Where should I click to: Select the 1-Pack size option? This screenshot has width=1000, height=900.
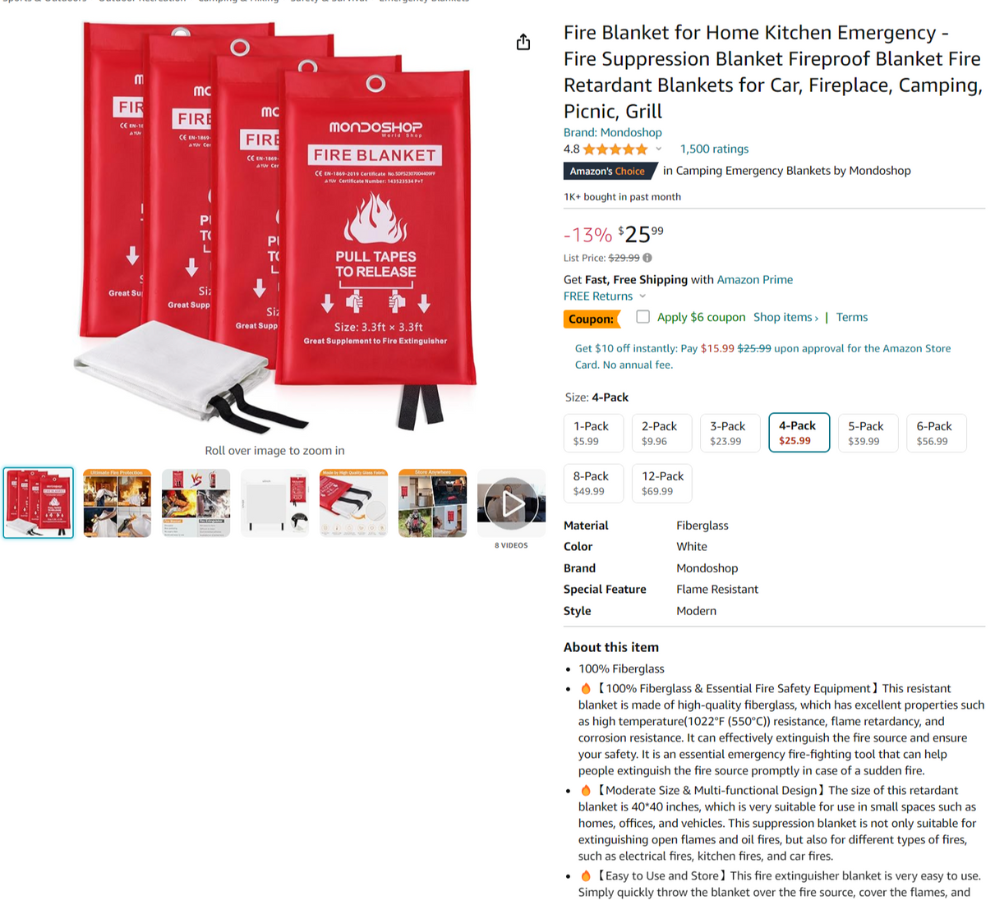pyautogui.click(x=593, y=433)
